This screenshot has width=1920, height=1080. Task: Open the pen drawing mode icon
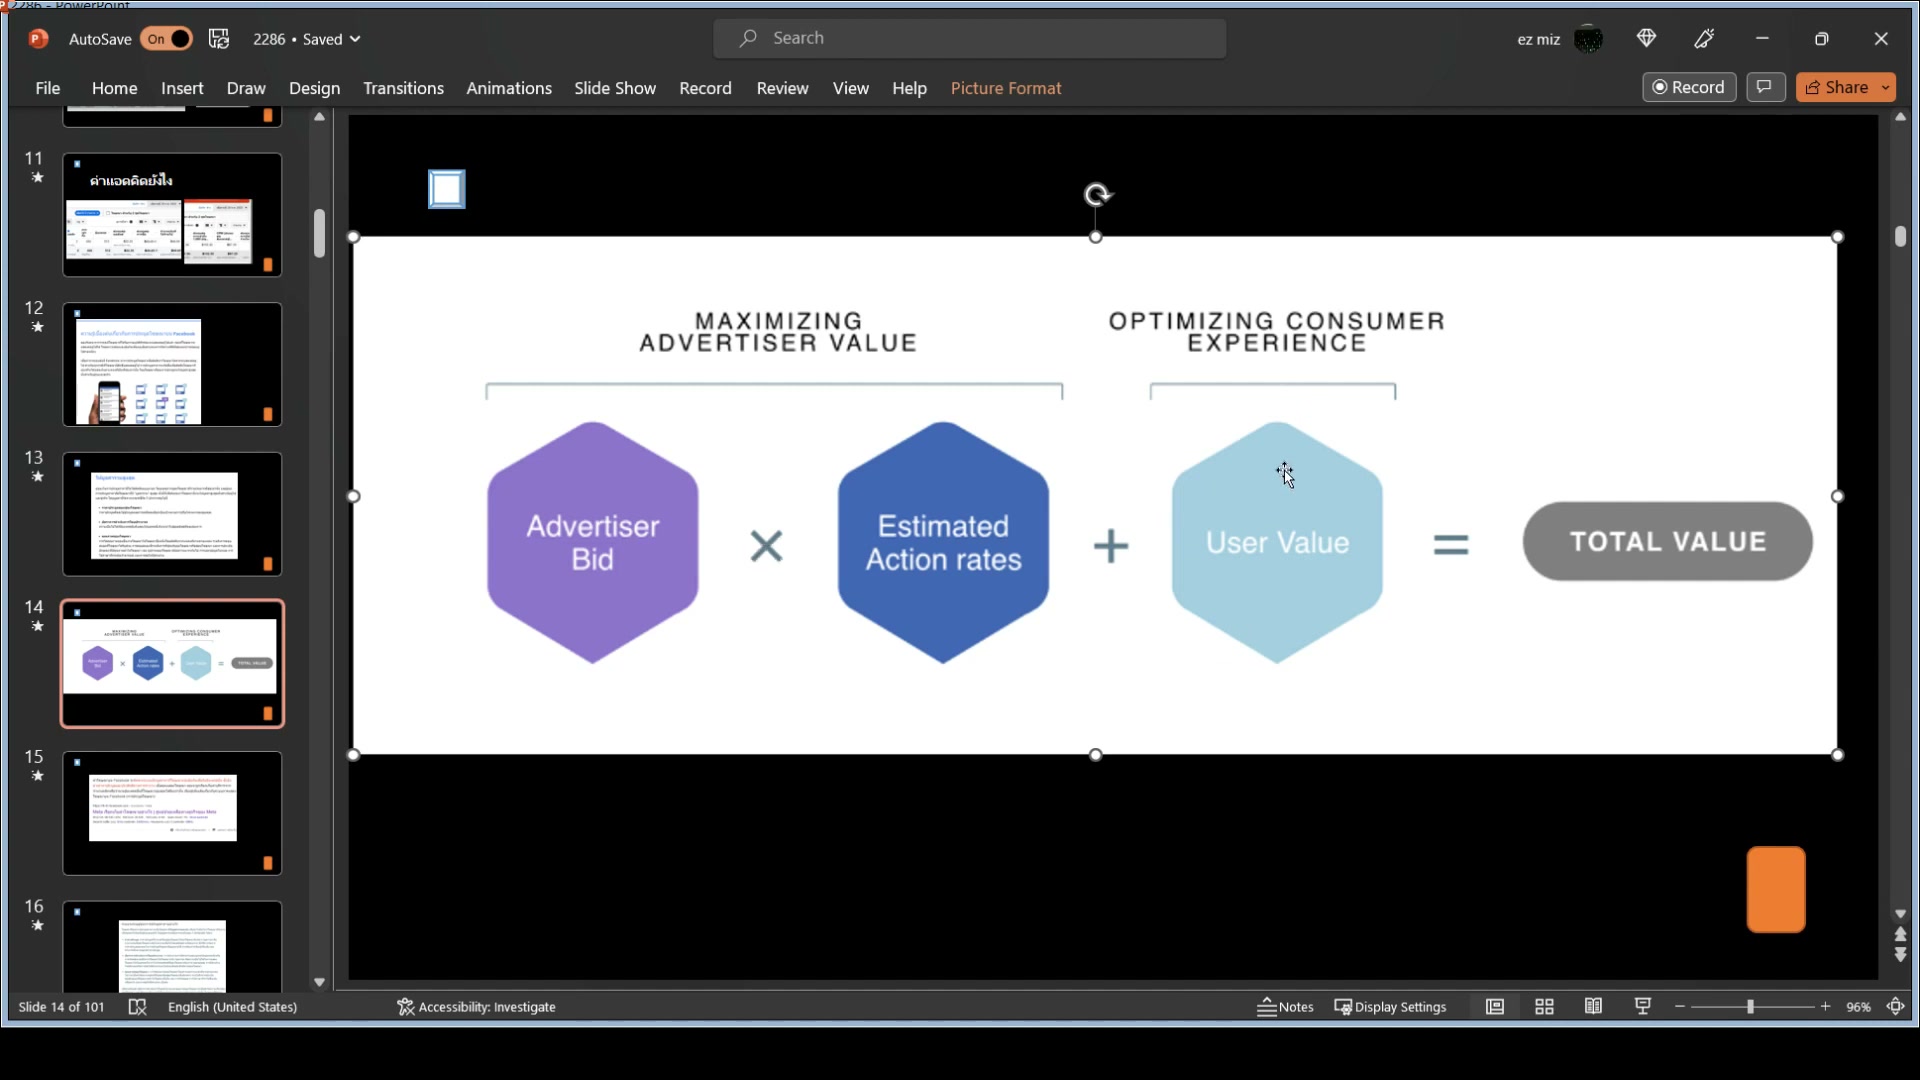pyautogui.click(x=1705, y=39)
